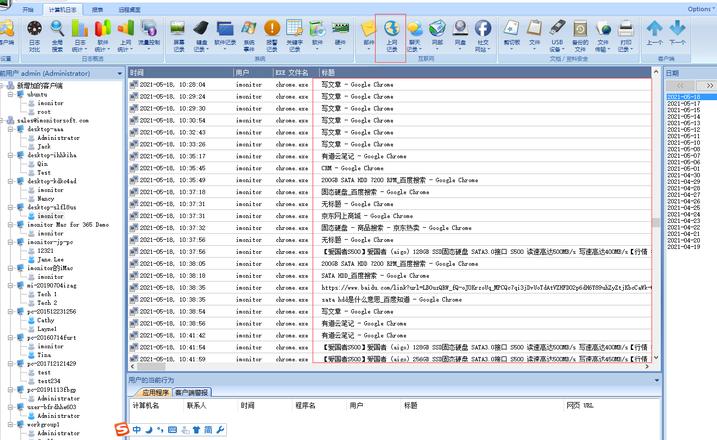Screen dimensions: 717x440
Task: Collapse the workgroup1 tree node
Action: tap(11, 424)
